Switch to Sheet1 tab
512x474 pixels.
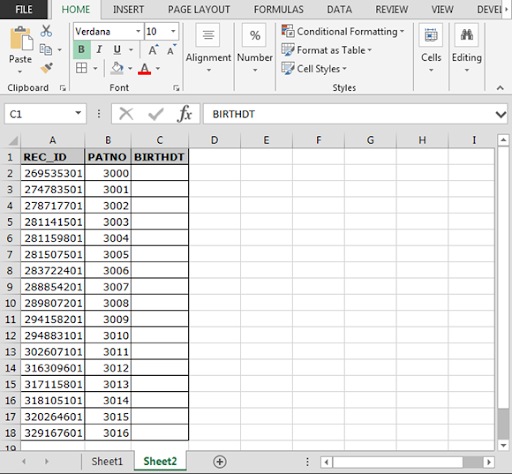pyautogui.click(x=107, y=461)
